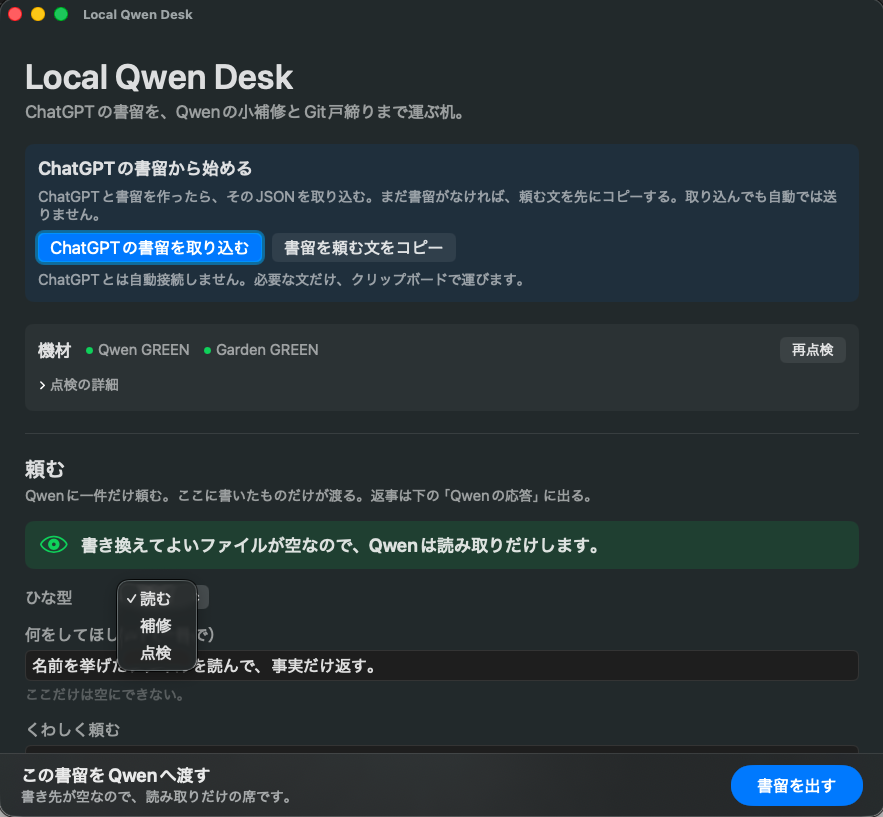This screenshot has height=817, width=883.
Task: Click the 書留を出す button
Action: pos(796,785)
